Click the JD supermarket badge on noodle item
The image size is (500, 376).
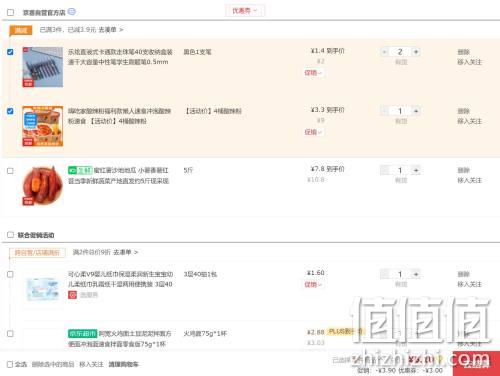(82, 333)
